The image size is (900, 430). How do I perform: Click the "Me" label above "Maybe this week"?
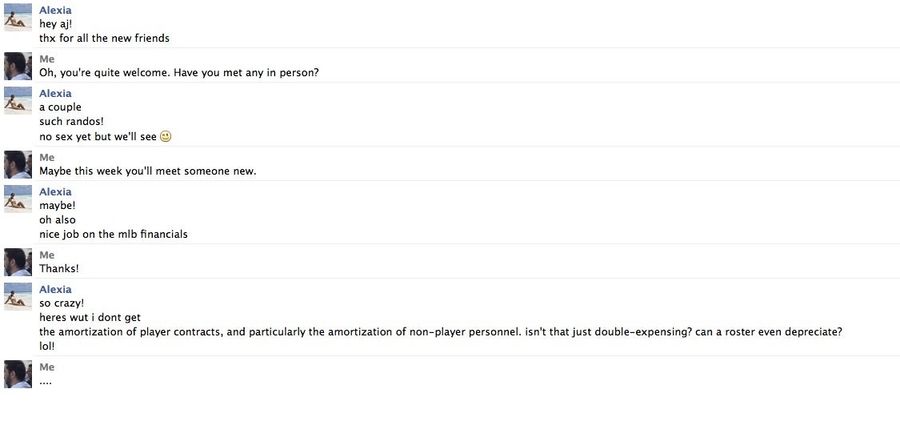[x=47, y=157]
